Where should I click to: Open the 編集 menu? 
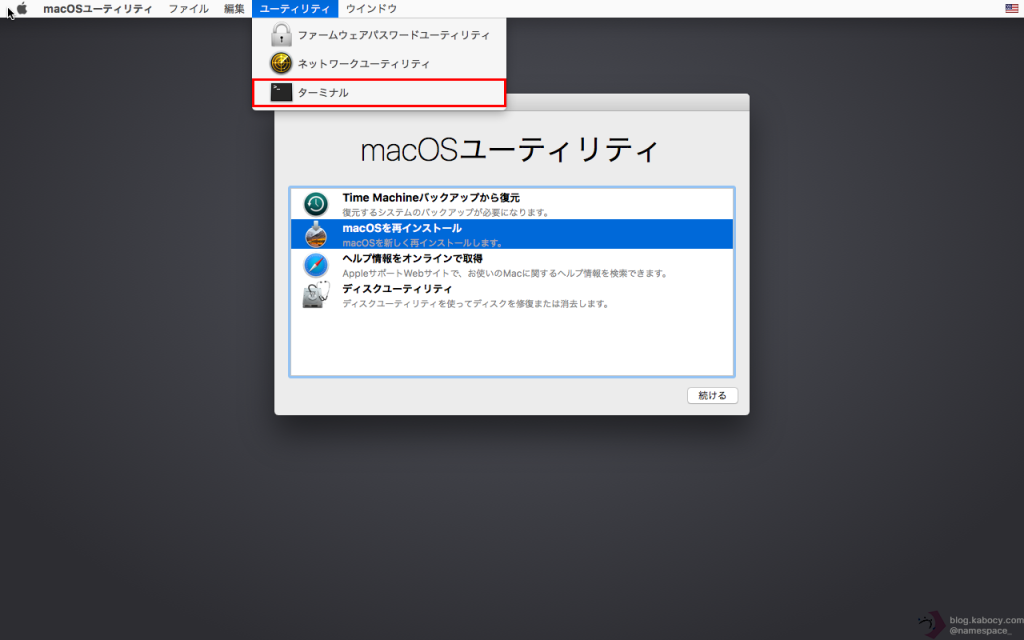[234, 9]
